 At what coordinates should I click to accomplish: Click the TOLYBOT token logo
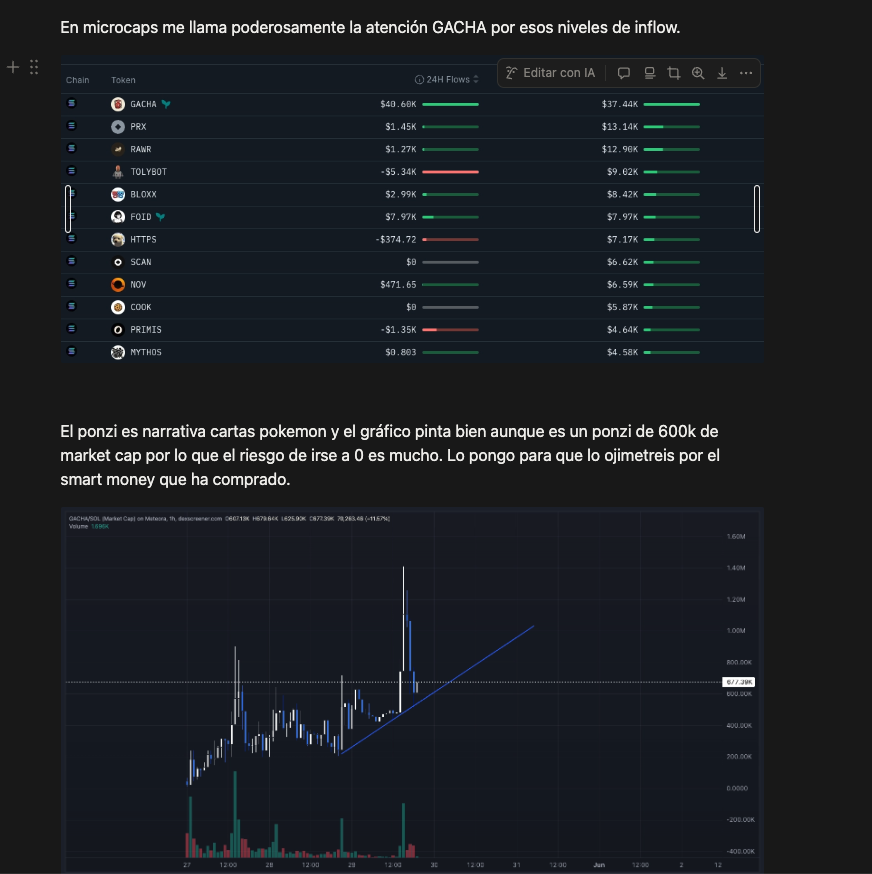[x=118, y=172]
